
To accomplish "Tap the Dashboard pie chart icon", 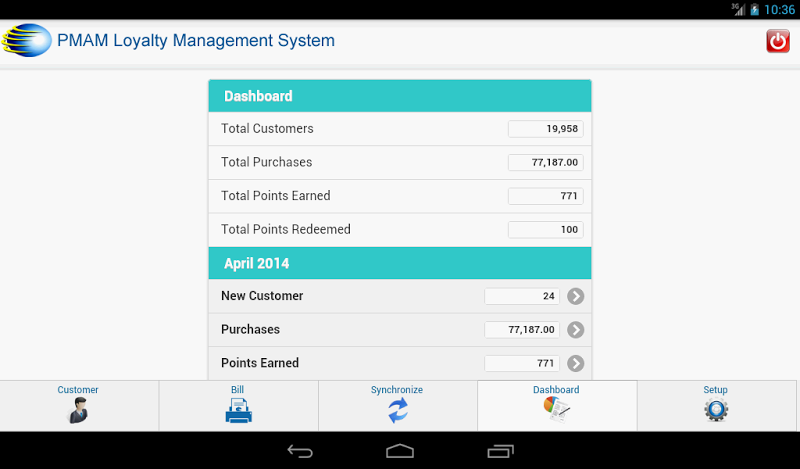I will click(557, 409).
